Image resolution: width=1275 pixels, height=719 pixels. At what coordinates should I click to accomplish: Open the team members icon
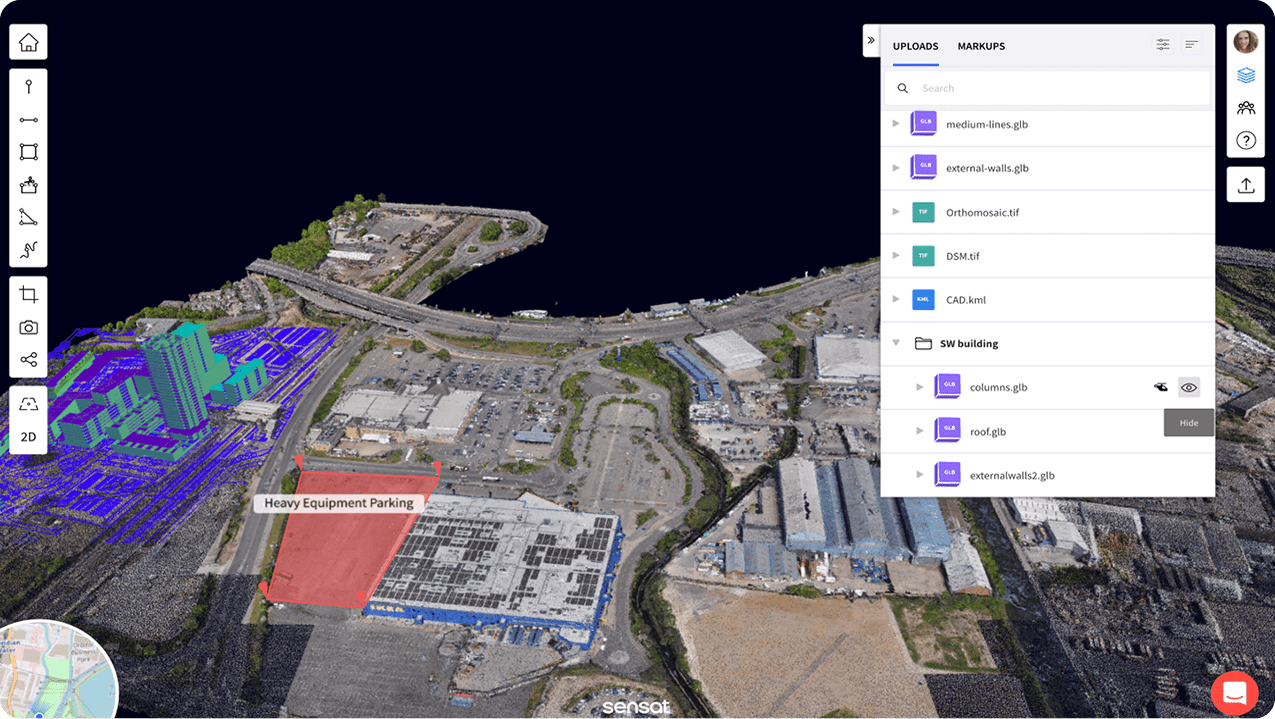point(1246,108)
